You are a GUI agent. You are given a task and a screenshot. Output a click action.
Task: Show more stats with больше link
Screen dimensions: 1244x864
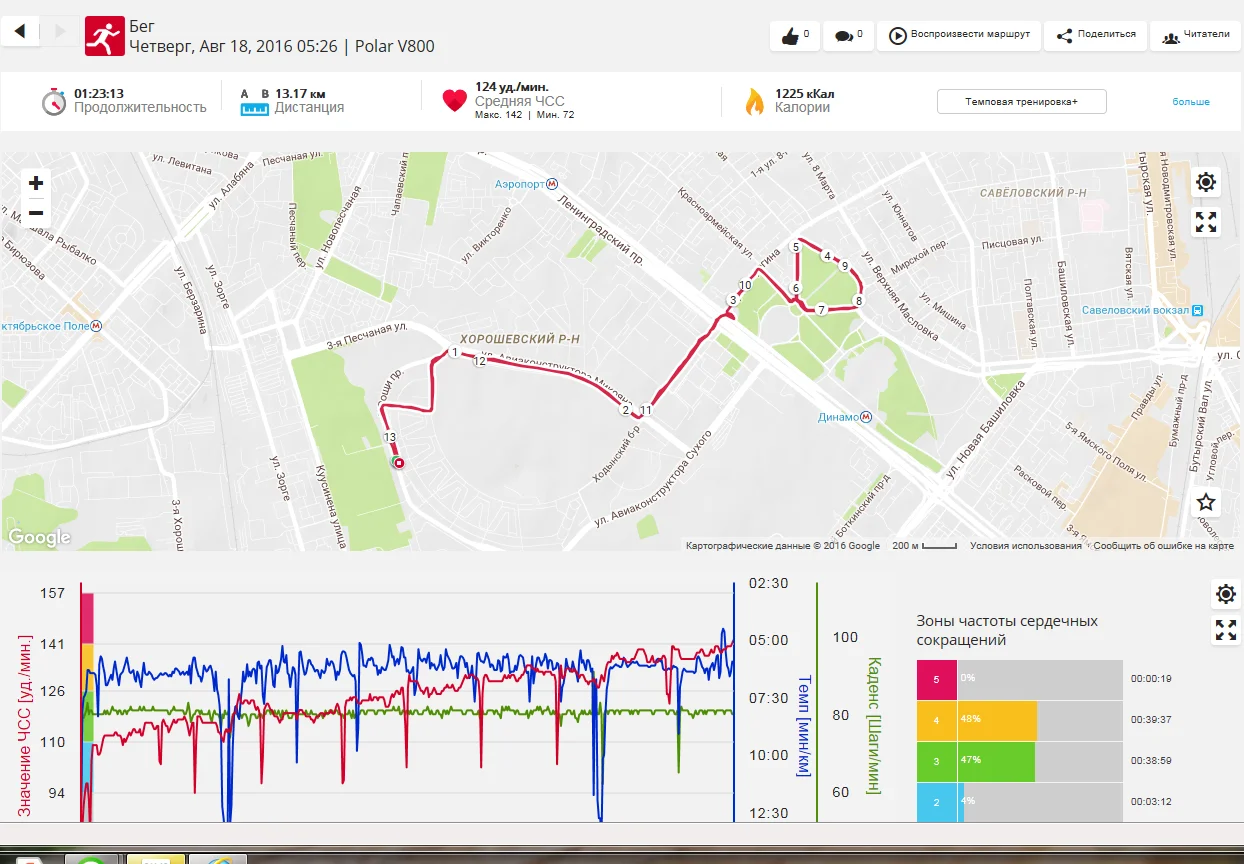[1191, 102]
